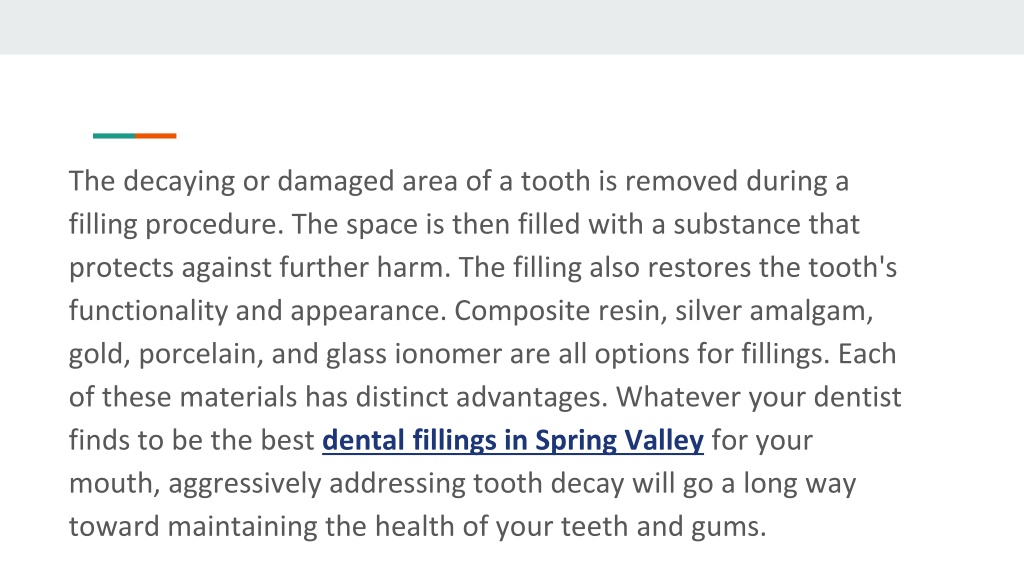Place cursor on the word "aggressively"

click(x=244, y=483)
